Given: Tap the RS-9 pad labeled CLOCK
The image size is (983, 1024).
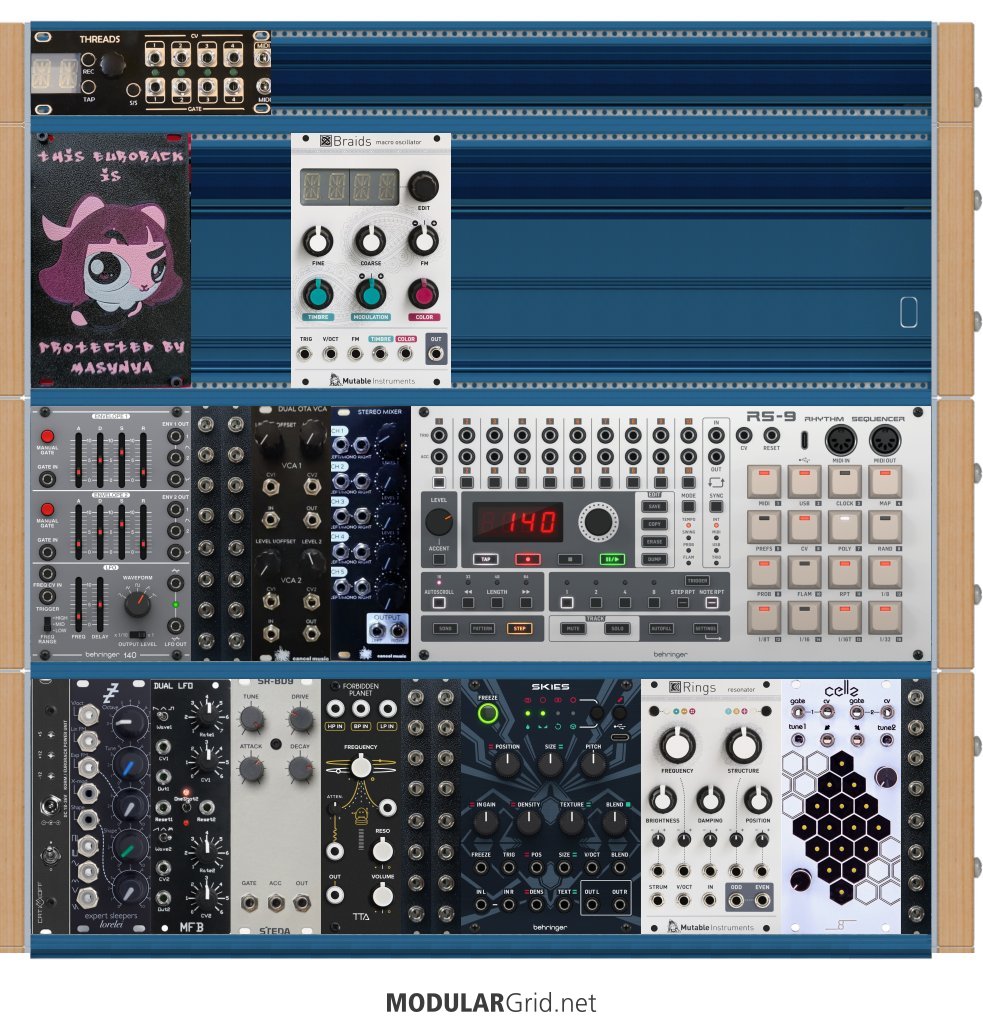Looking at the screenshot, I should click(x=844, y=482).
